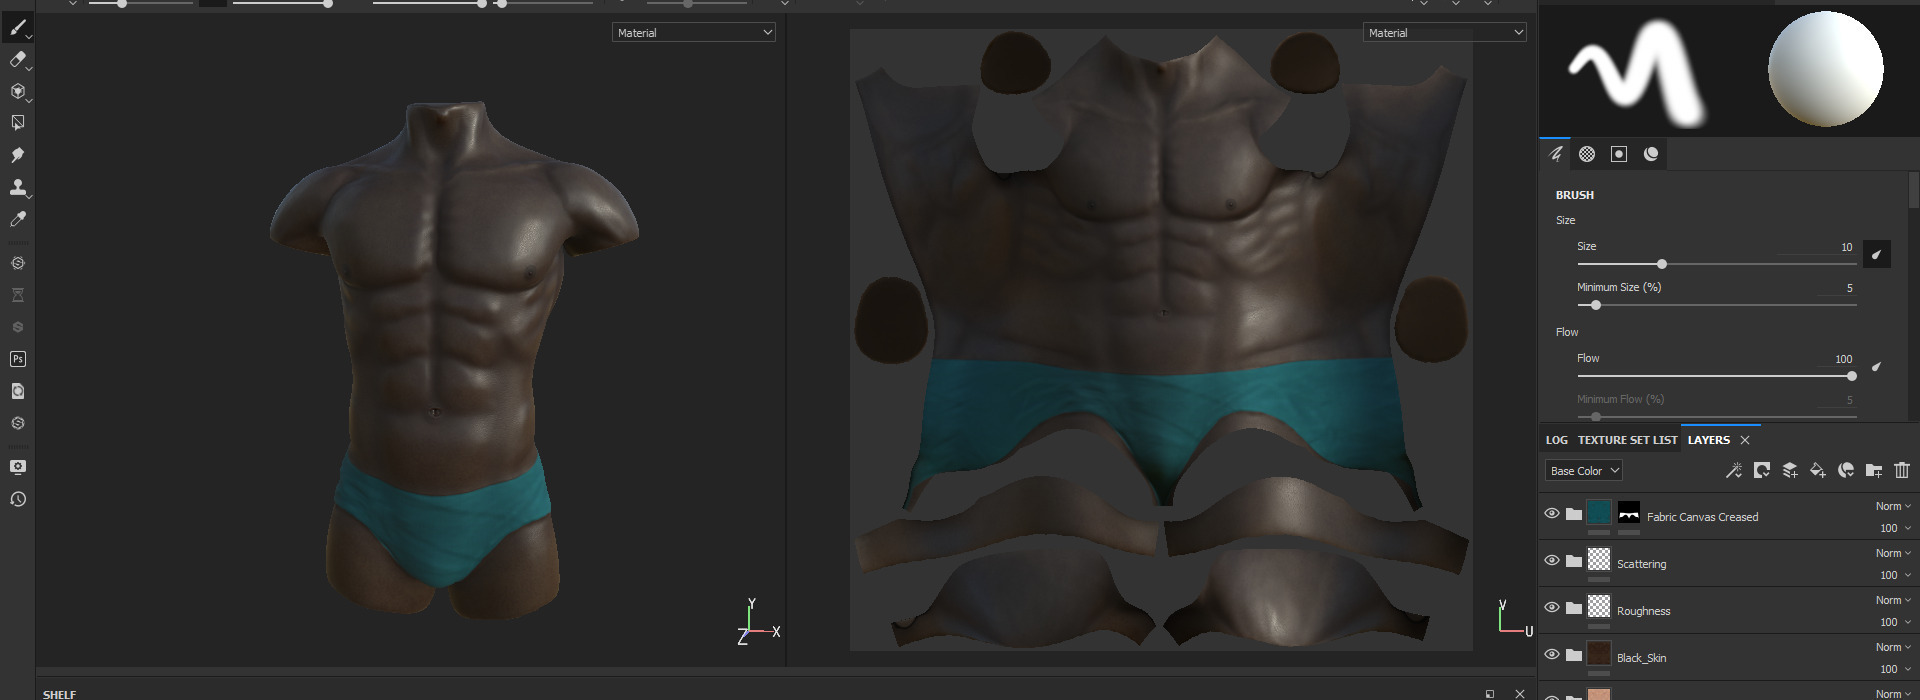The width and height of the screenshot is (1920, 700).
Task: Switch to the Log tab
Action: 1556,440
